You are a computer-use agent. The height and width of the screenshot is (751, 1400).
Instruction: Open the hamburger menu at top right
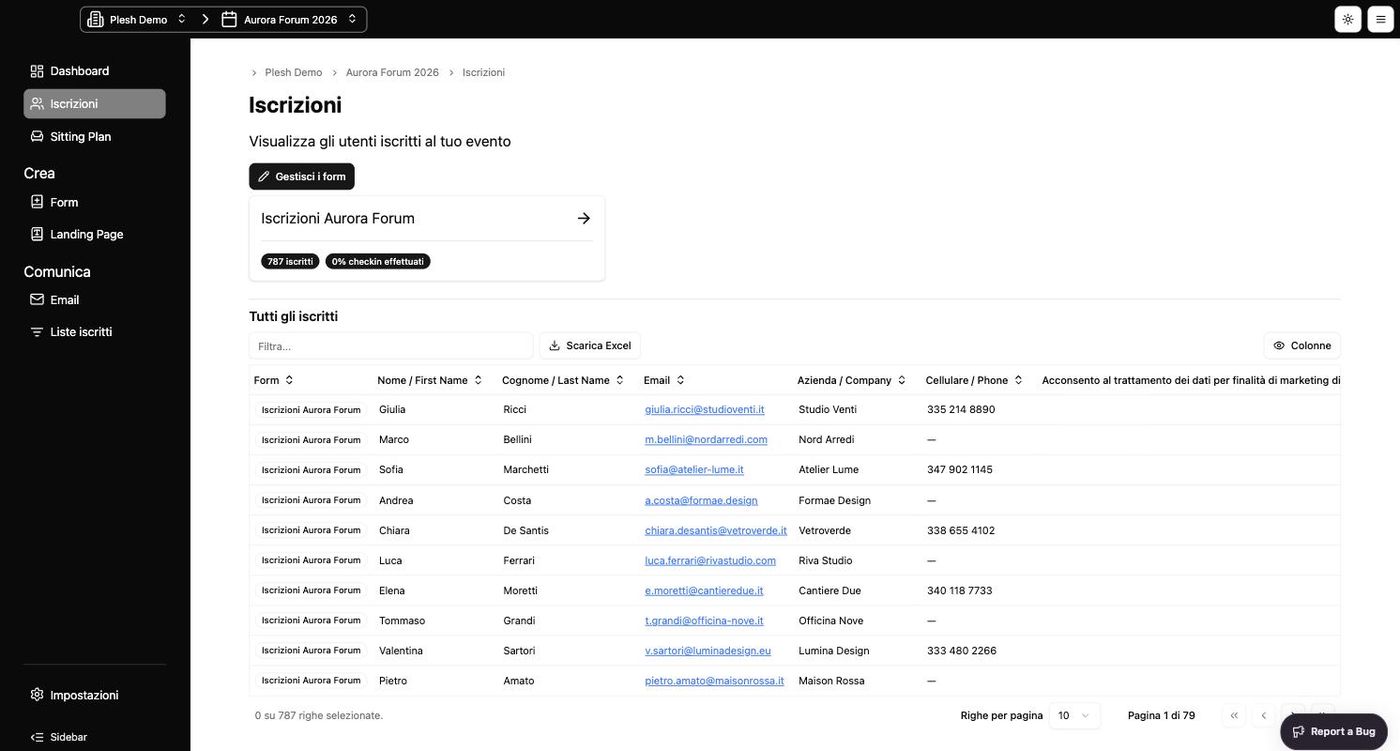pyautogui.click(x=1381, y=19)
